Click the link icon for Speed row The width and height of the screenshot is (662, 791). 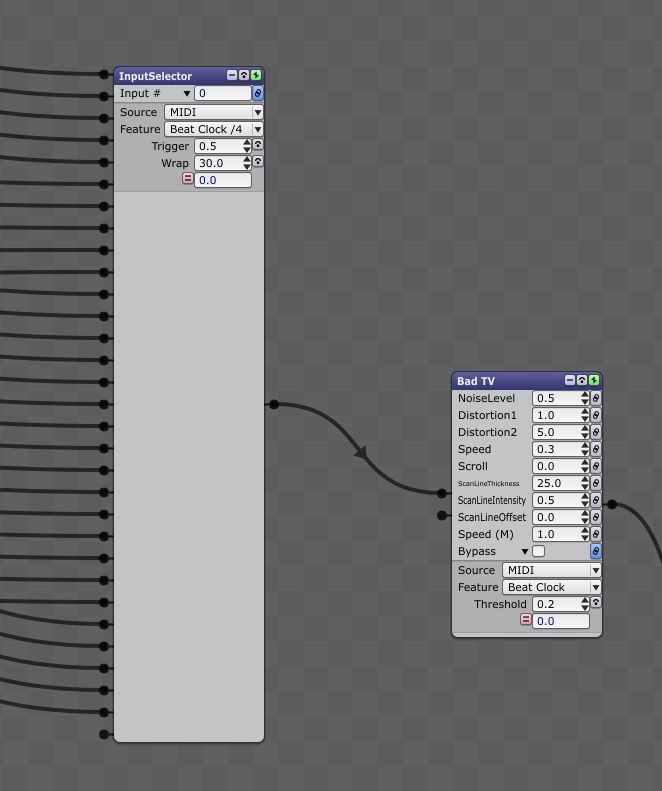pos(595,449)
